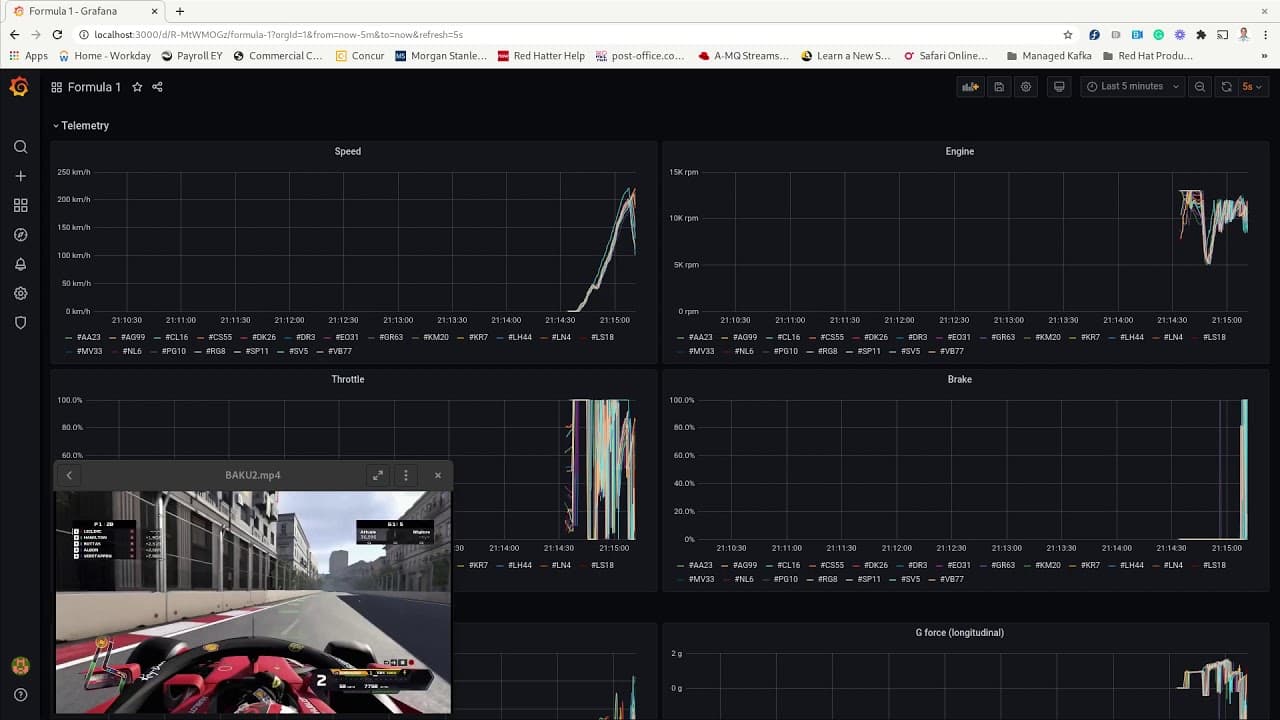Open the A-MQ Streams bookmark
This screenshot has width=1280, height=720.
[x=744, y=56]
